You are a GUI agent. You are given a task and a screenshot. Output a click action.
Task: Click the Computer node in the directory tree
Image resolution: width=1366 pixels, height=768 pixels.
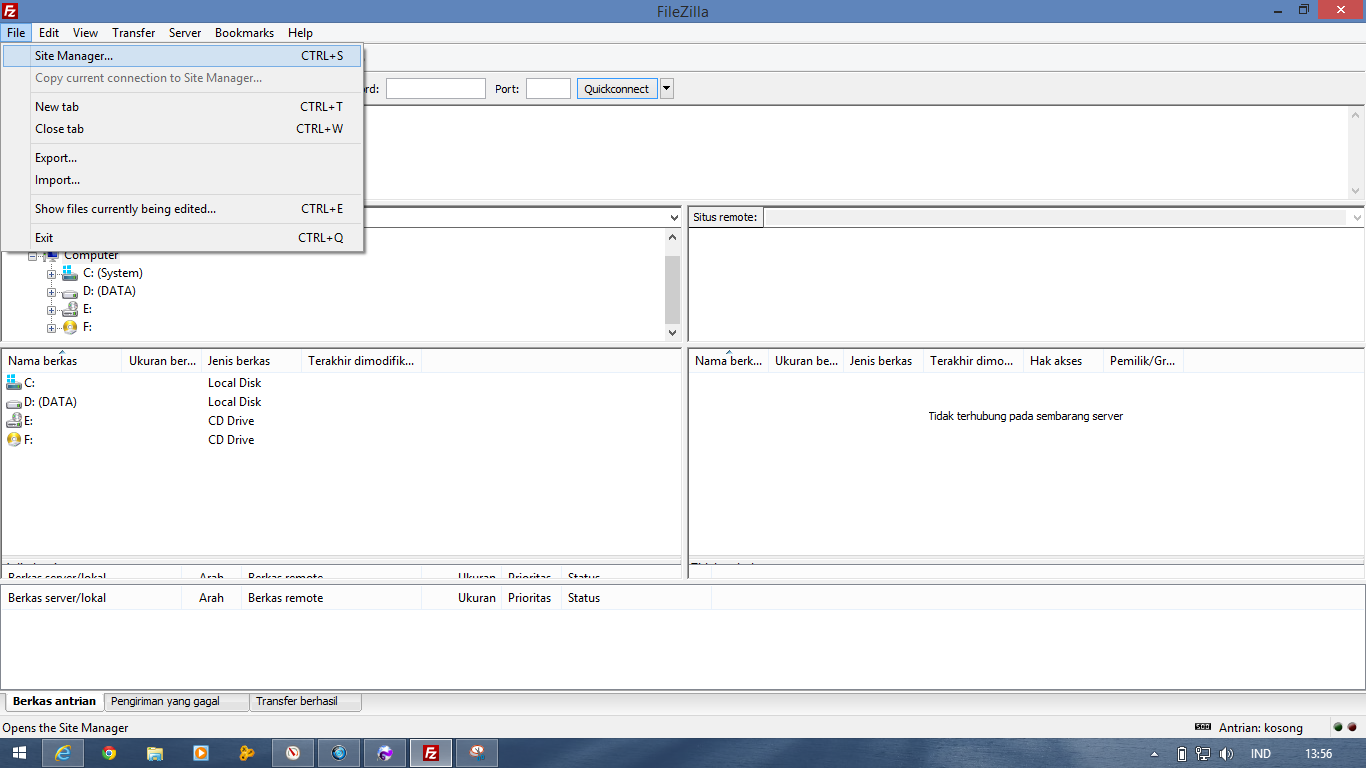click(x=88, y=255)
